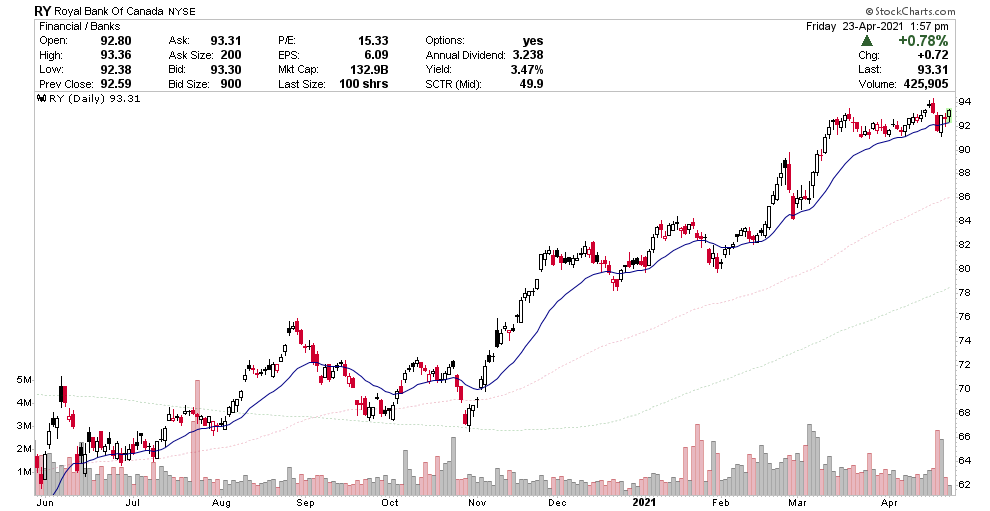Click the 5M volume axis label
Image resolution: width=990 pixels, height=511 pixels.
(24, 380)
